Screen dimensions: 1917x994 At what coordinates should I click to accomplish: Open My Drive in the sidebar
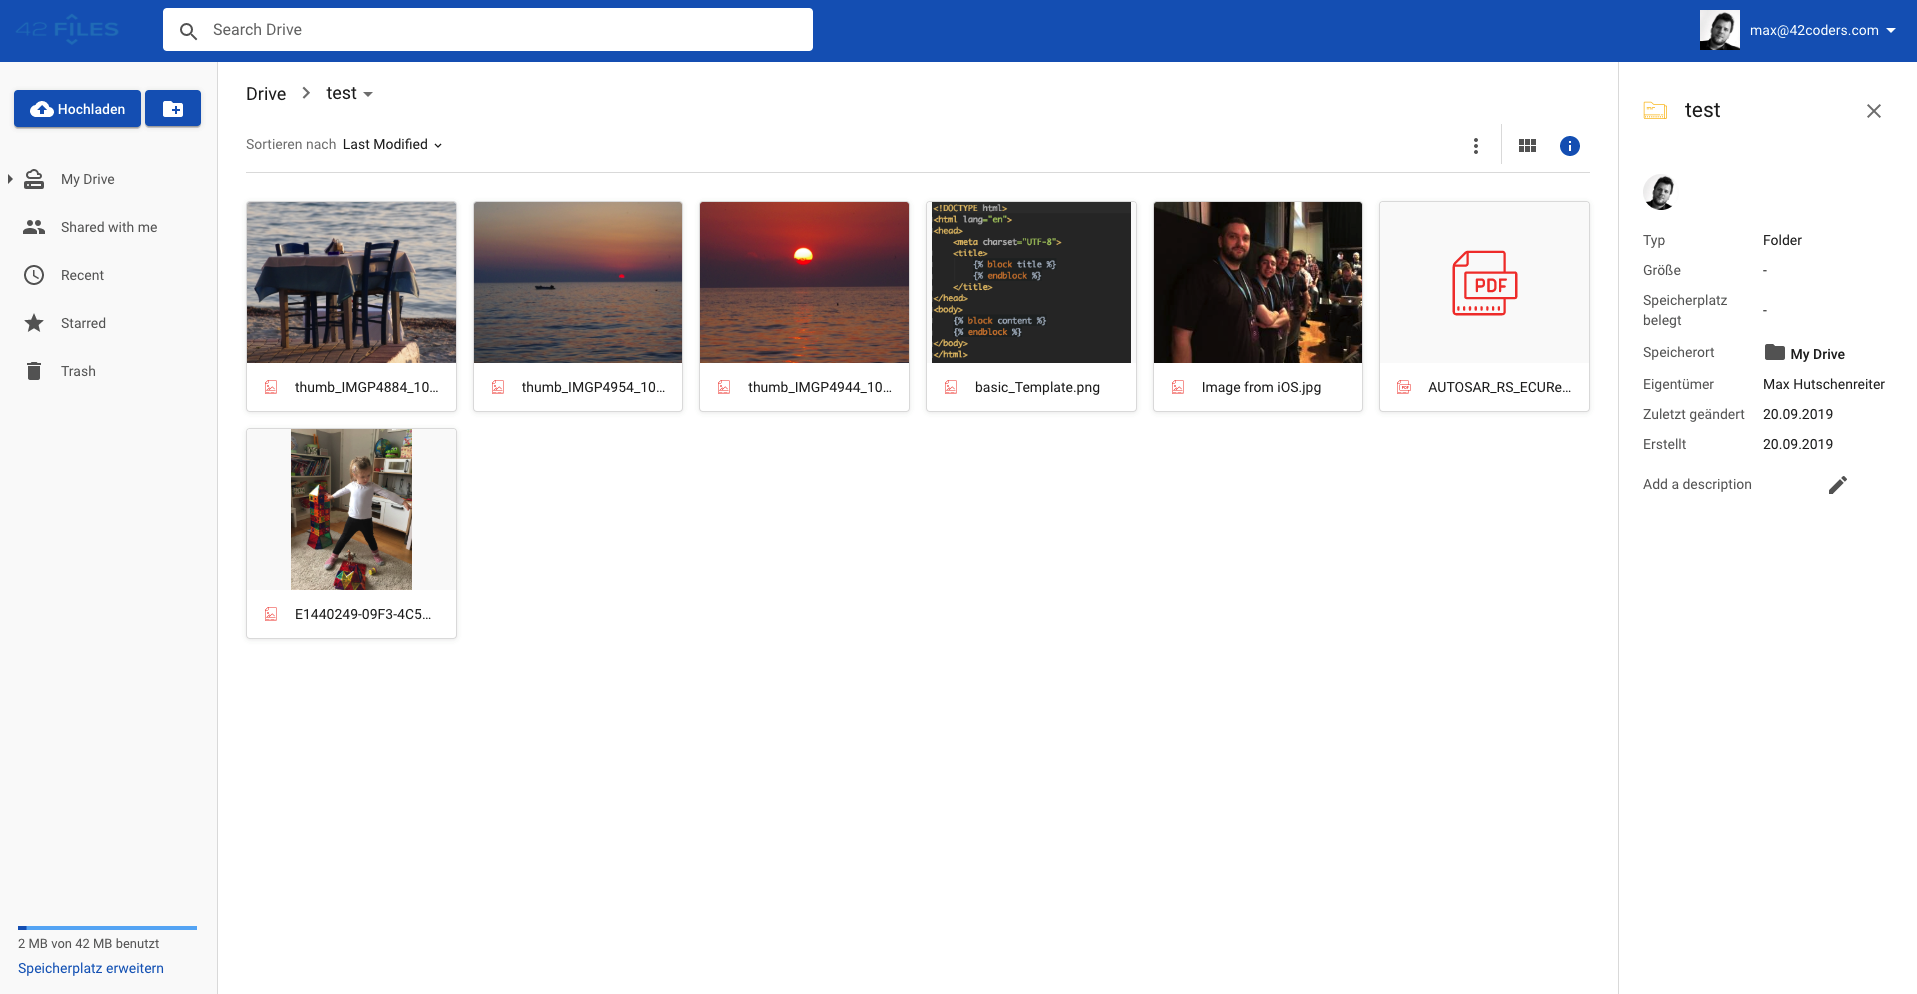88,179
